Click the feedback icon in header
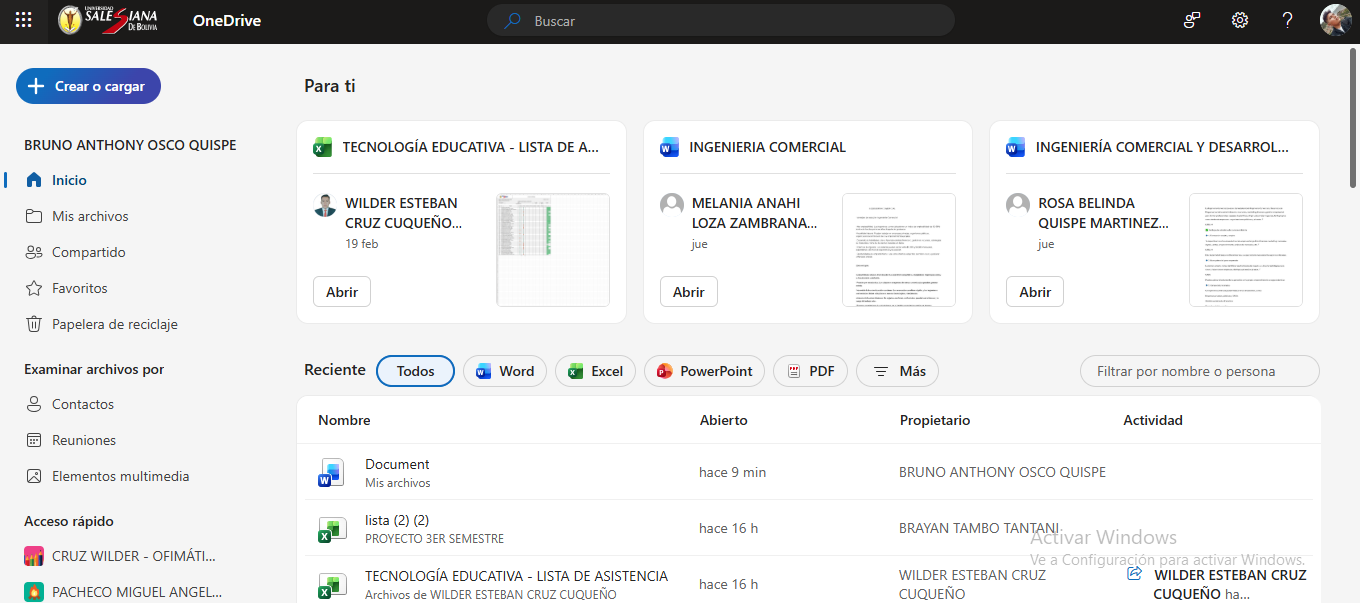This screenshot has height=603, width=1360. tap(1192, 20)
